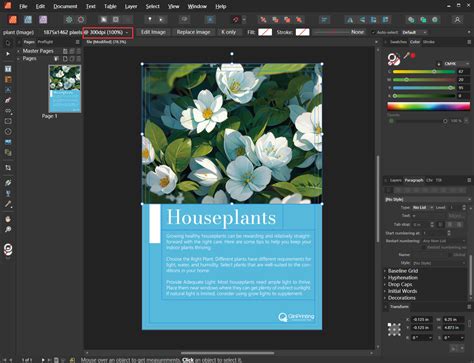Switch to the Photo persona icon
Viewport: 474px width, 363px height.
point(43,20)
